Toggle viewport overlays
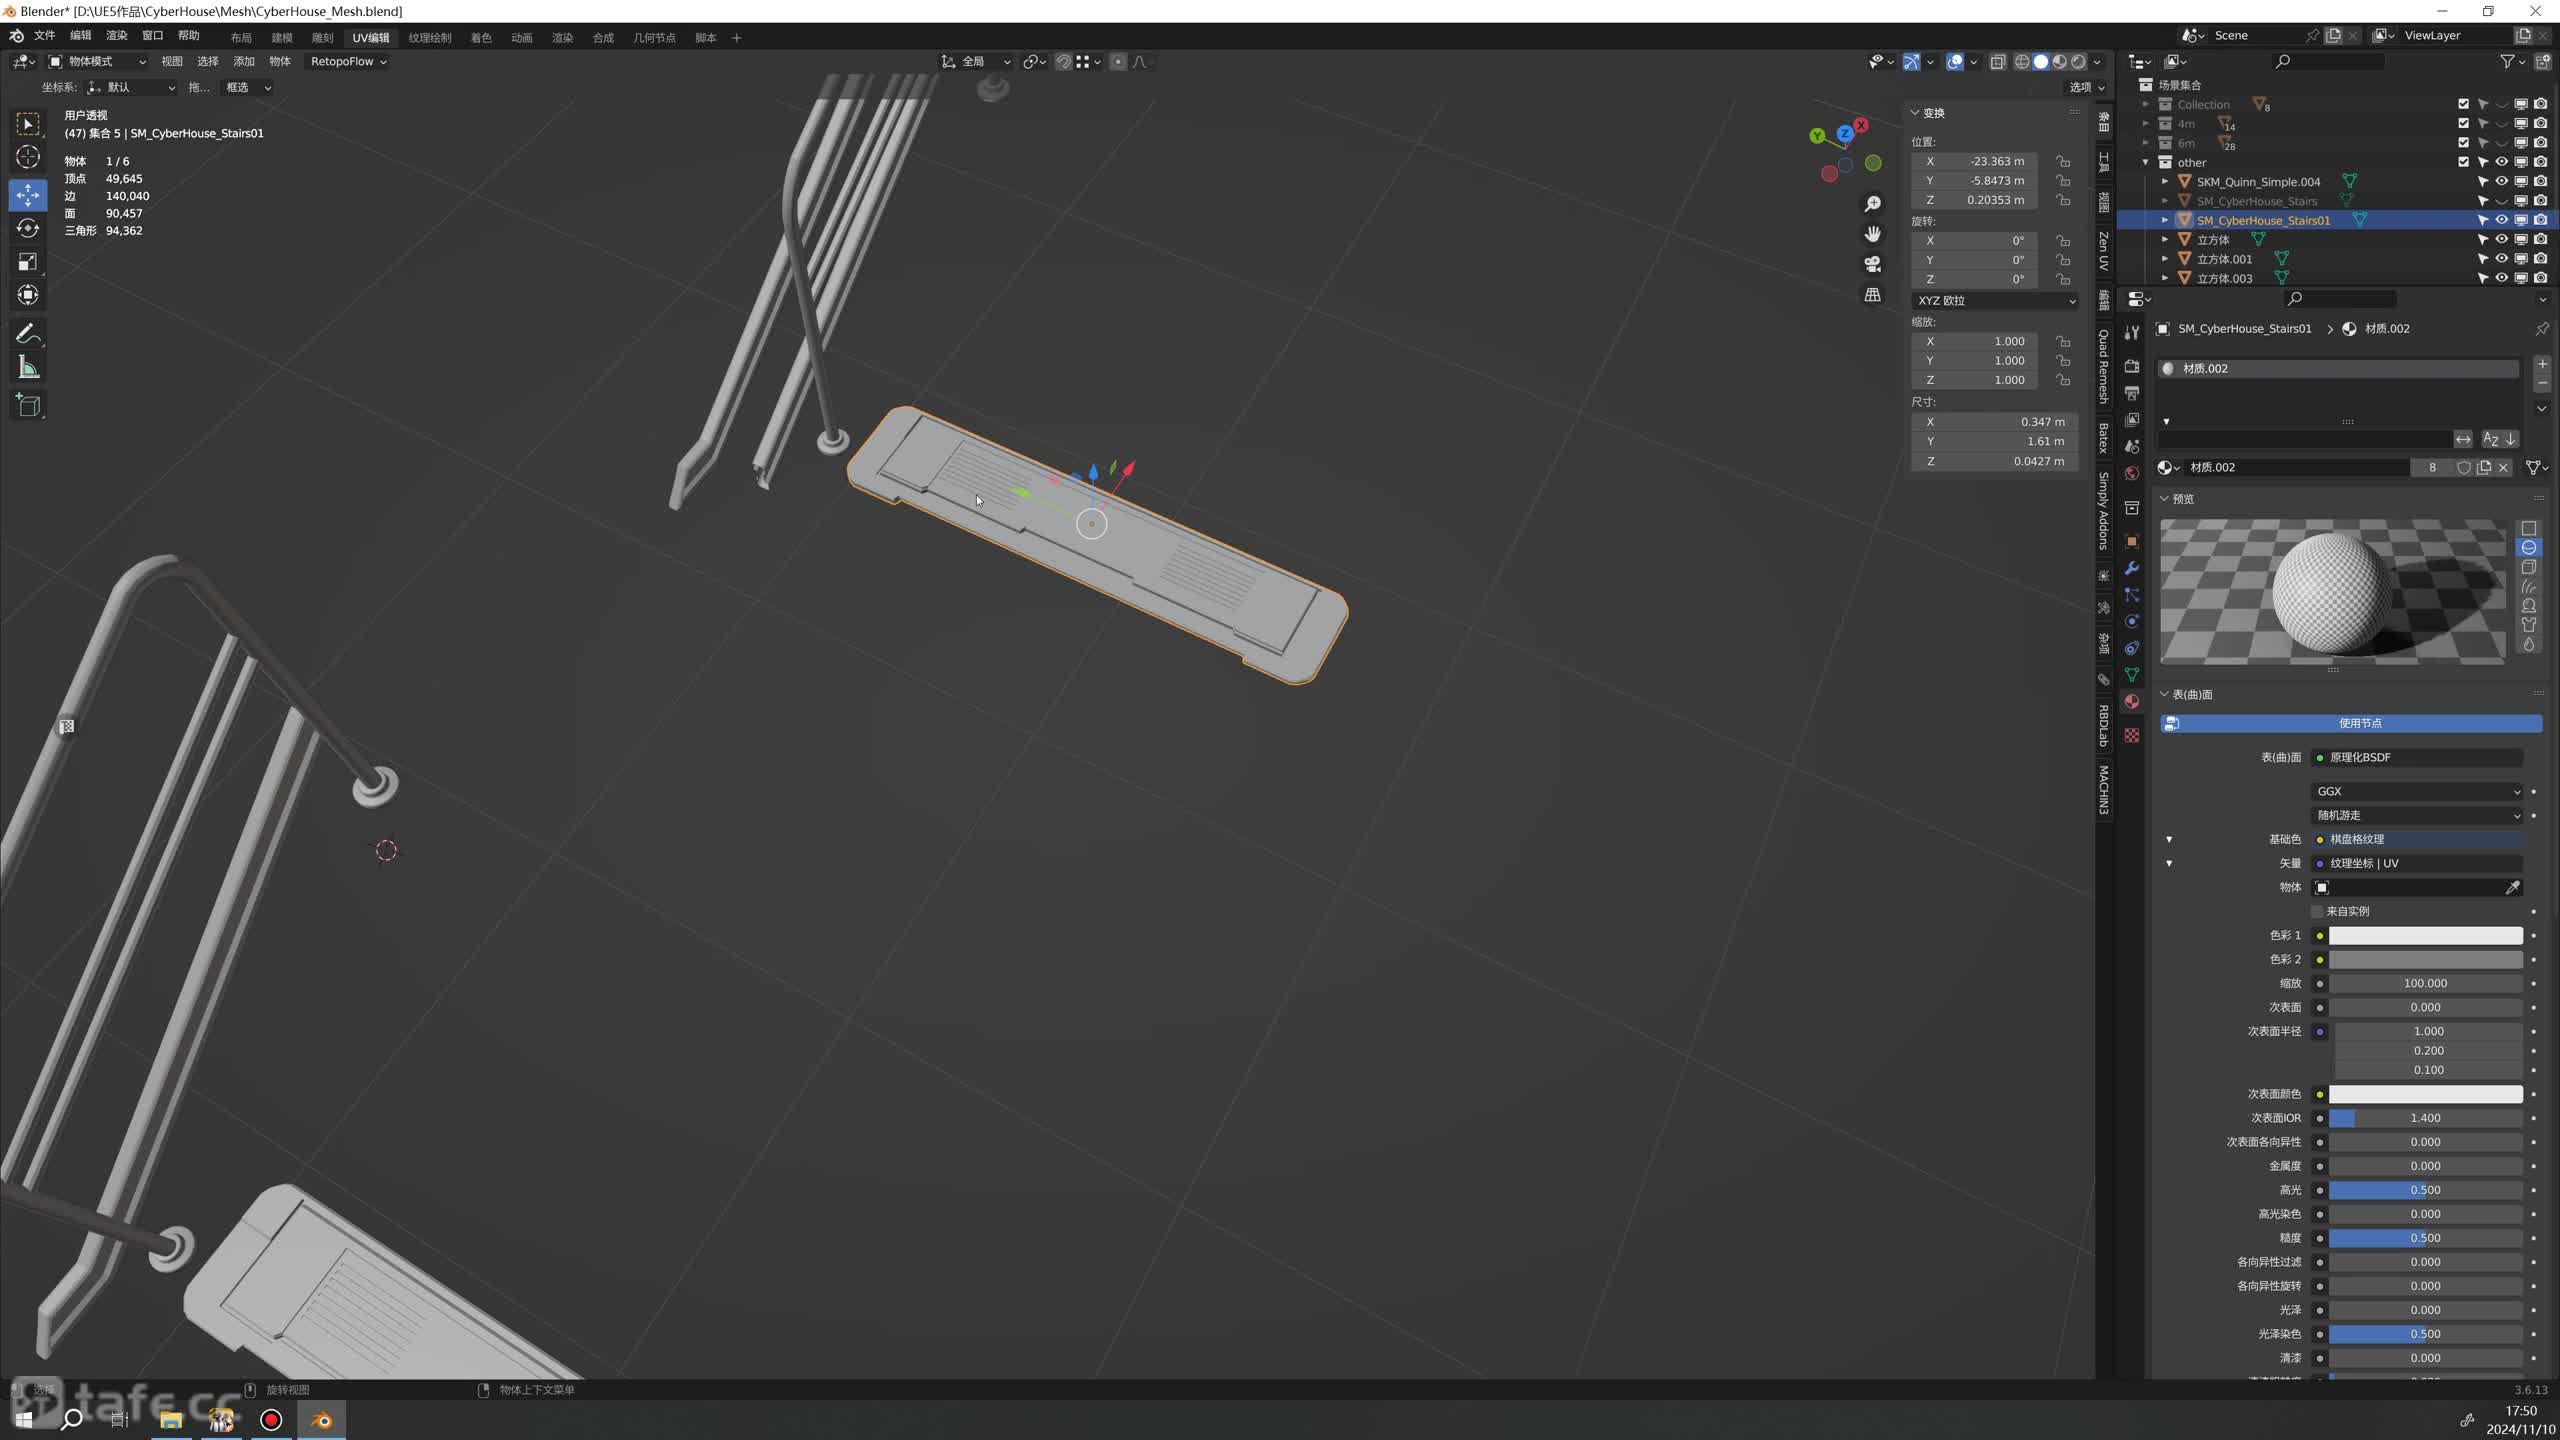Image resolution: width=2560 pixels, height=1440 pixels. tap(1955, 62)
